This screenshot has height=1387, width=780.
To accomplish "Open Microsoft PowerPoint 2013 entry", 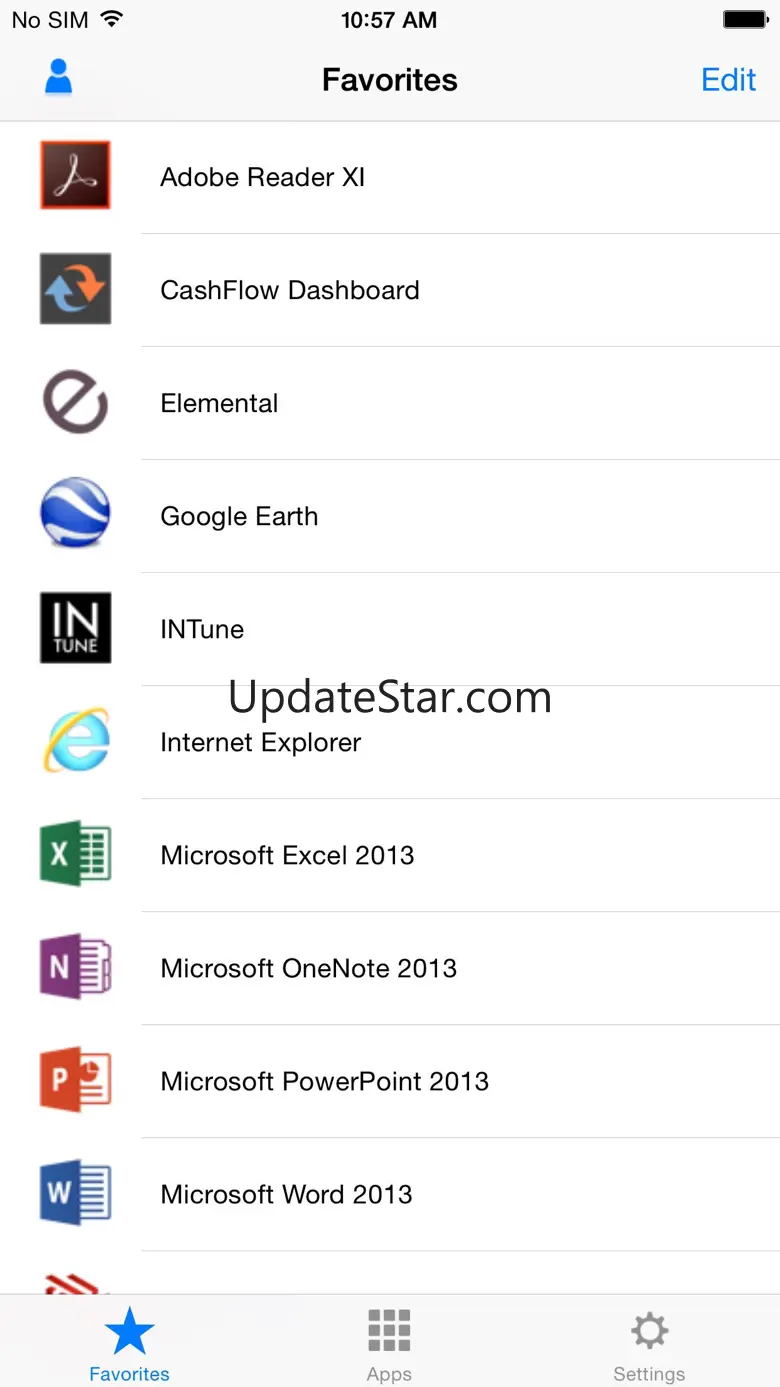I will pos(390,1081).
